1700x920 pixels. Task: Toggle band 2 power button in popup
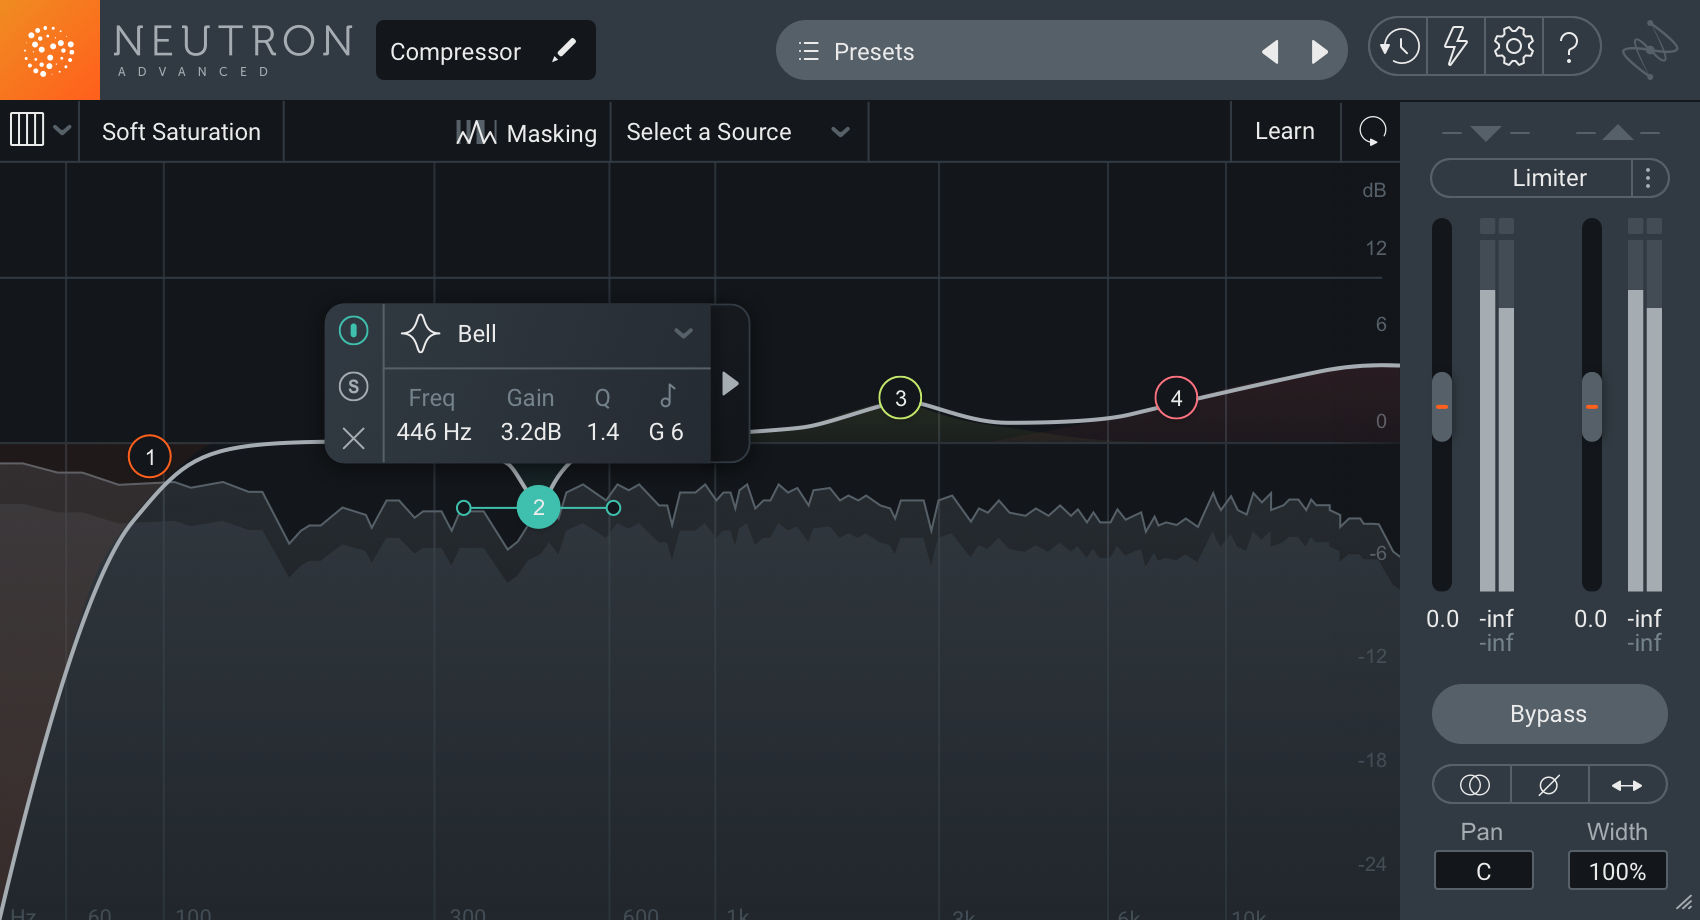(353, 330)
